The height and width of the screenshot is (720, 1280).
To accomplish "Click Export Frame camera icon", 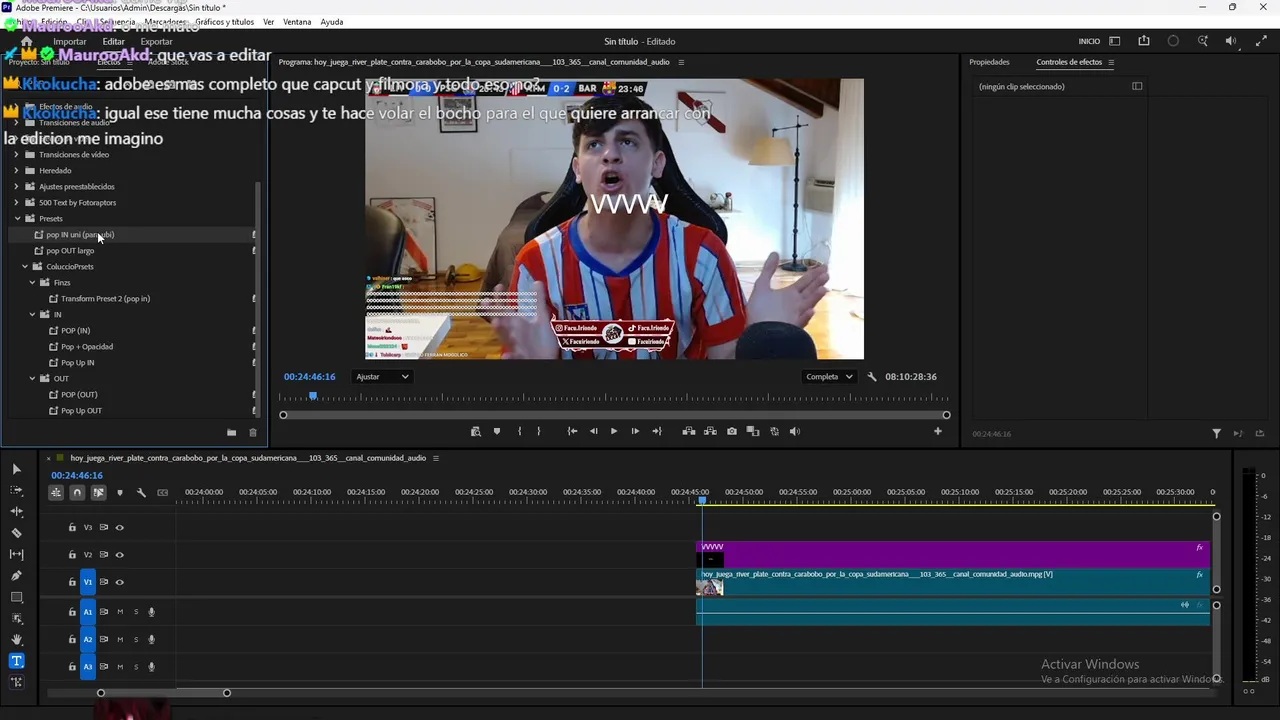I will [x=732, y=431].
